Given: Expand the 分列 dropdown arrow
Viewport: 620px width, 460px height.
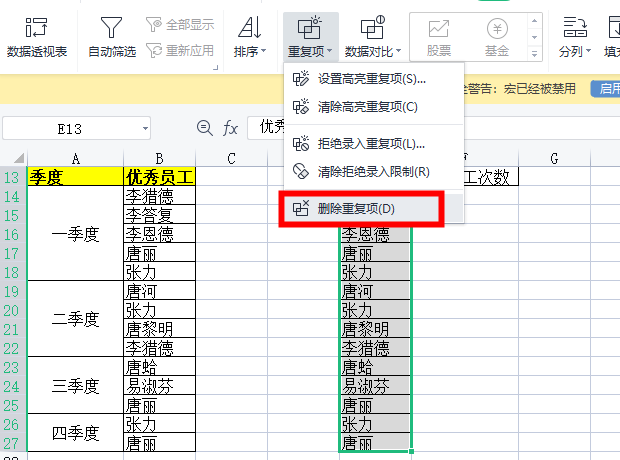Looking at the screenshot, I should coord(588,51).
